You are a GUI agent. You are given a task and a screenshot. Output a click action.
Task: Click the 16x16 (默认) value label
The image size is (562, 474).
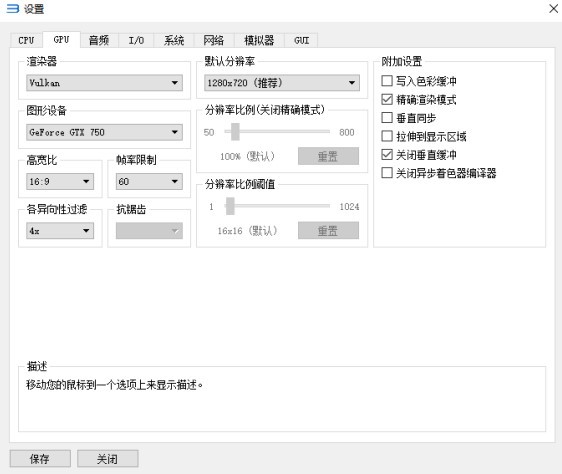pyautogui.click(x=248, y=231)
